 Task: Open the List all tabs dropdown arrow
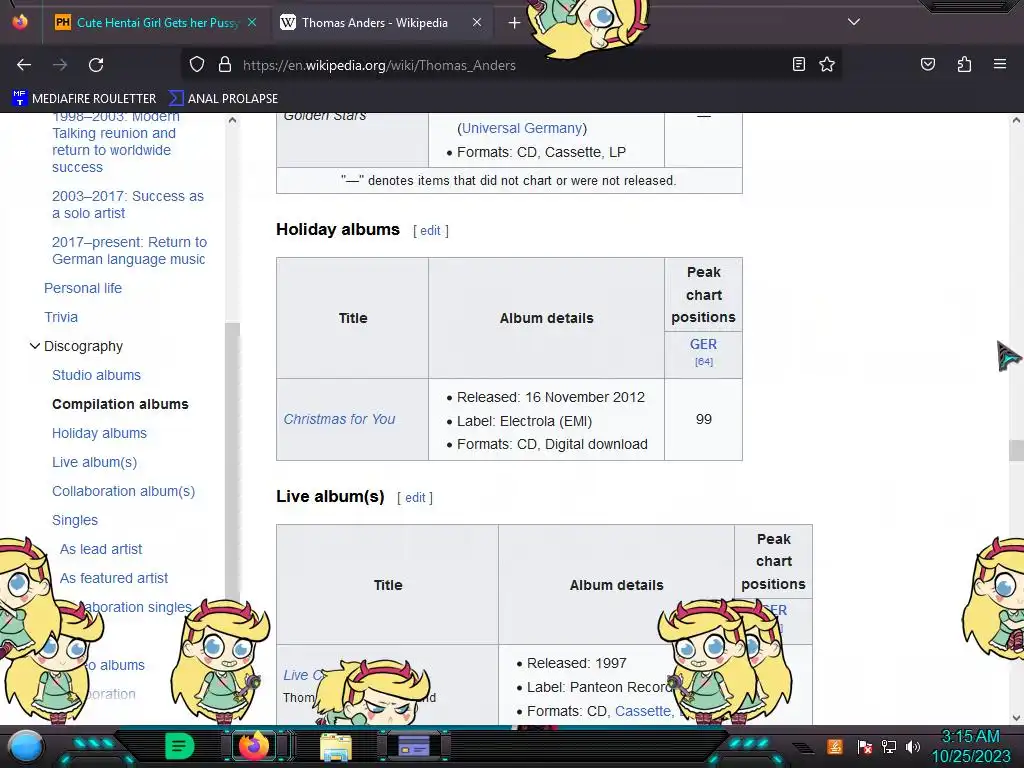854,22
